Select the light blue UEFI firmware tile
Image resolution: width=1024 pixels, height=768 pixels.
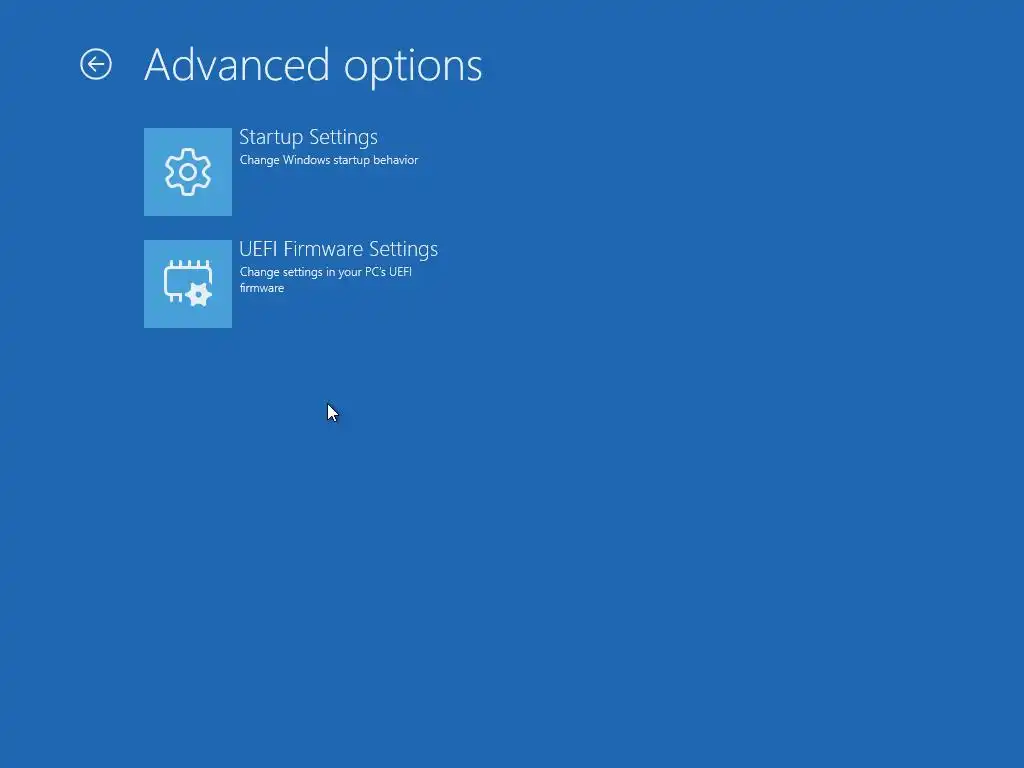click(x=188, y=284)
